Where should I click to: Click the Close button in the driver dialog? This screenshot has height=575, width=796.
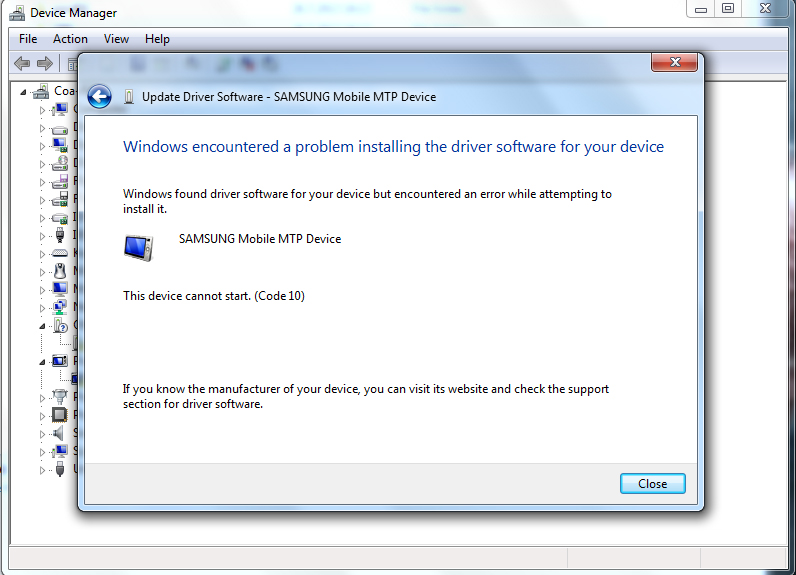click(652, 484)
